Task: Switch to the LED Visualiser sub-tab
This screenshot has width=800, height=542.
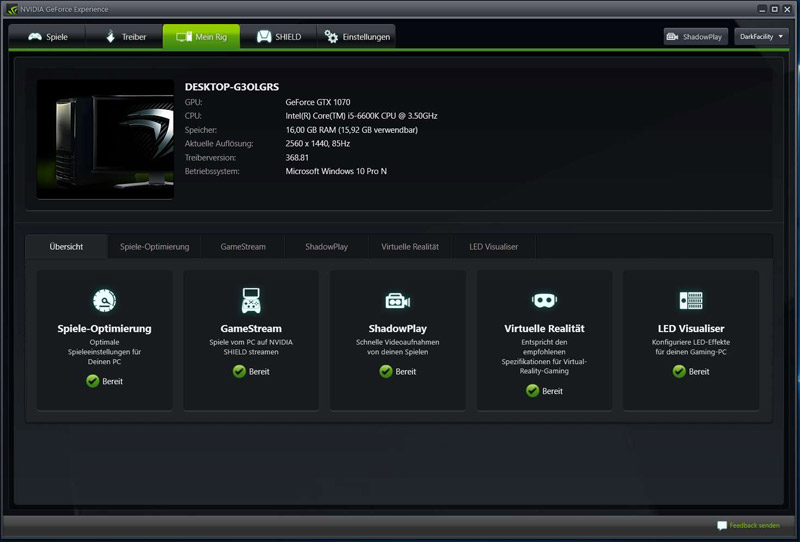Action: (493, 247)
